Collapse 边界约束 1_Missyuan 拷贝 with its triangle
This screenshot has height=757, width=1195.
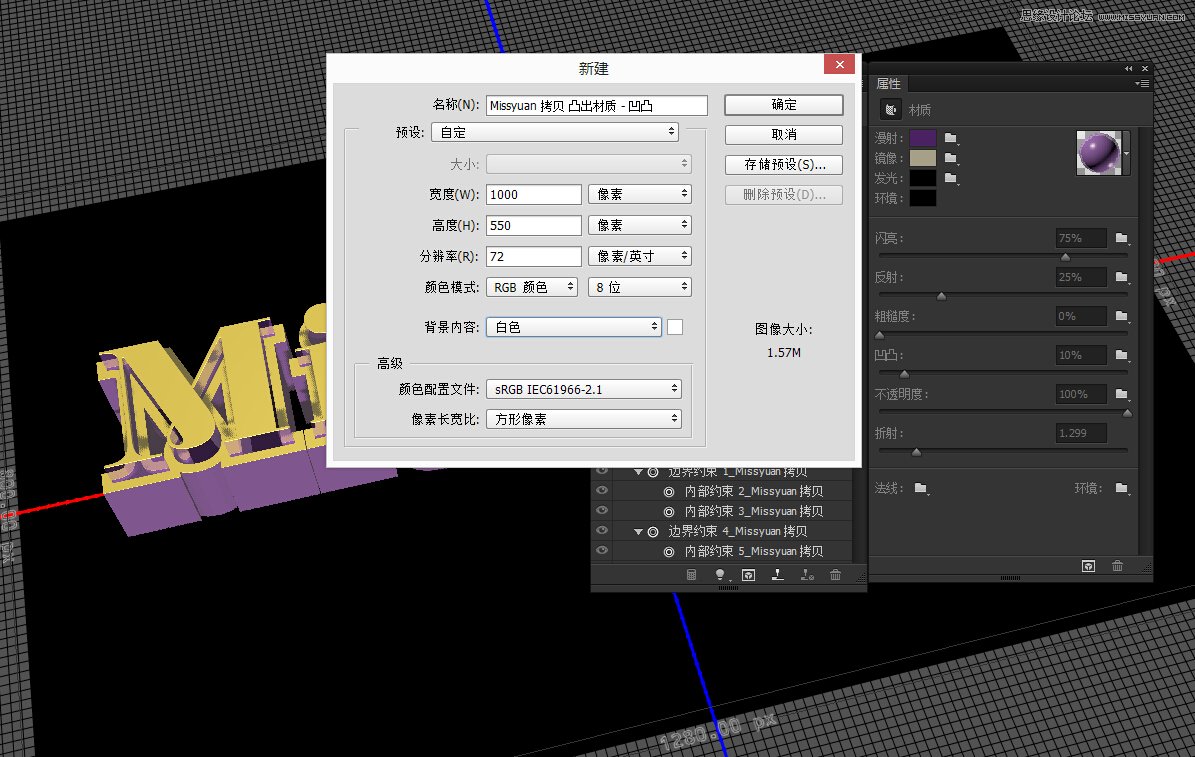click(x=638, y=470)
